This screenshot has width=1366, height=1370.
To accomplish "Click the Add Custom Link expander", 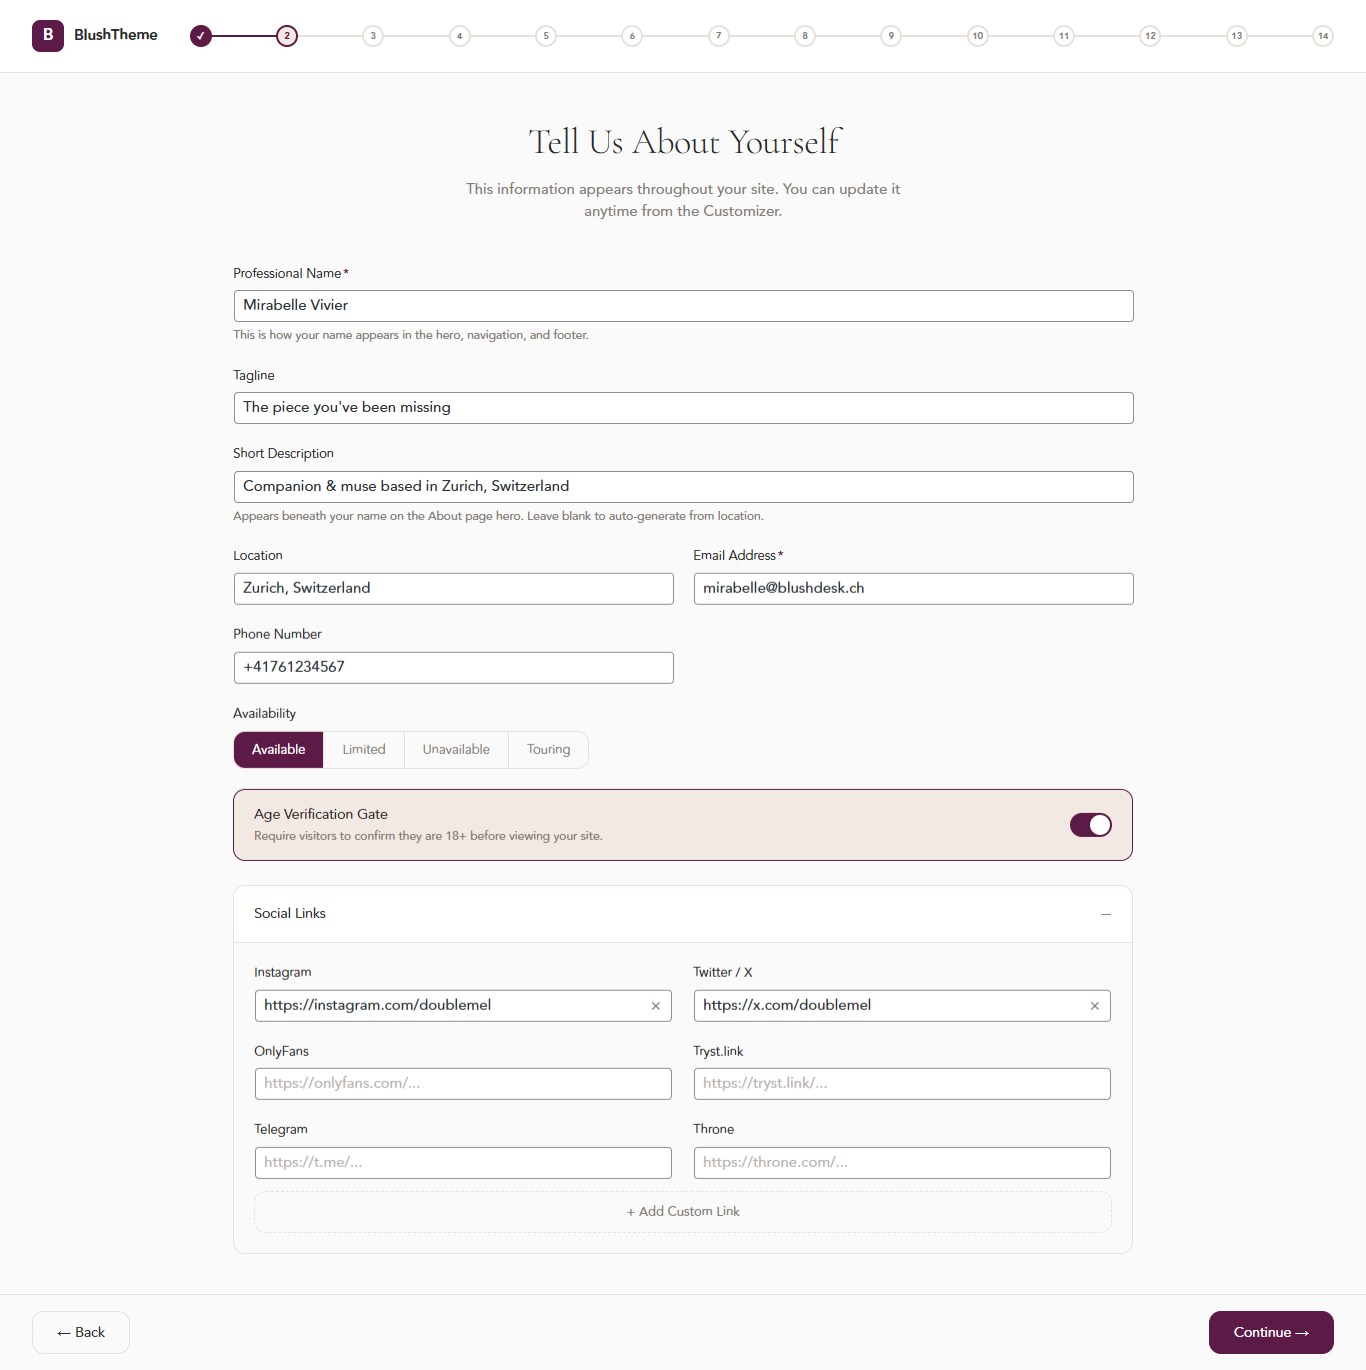I will (683, 1211).
